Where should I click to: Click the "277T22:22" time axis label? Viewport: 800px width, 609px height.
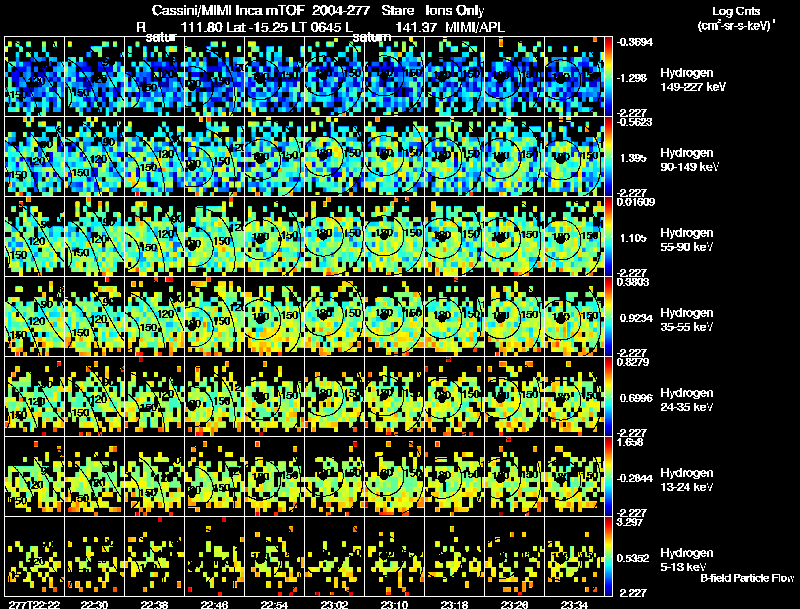[x=34, y=605]
